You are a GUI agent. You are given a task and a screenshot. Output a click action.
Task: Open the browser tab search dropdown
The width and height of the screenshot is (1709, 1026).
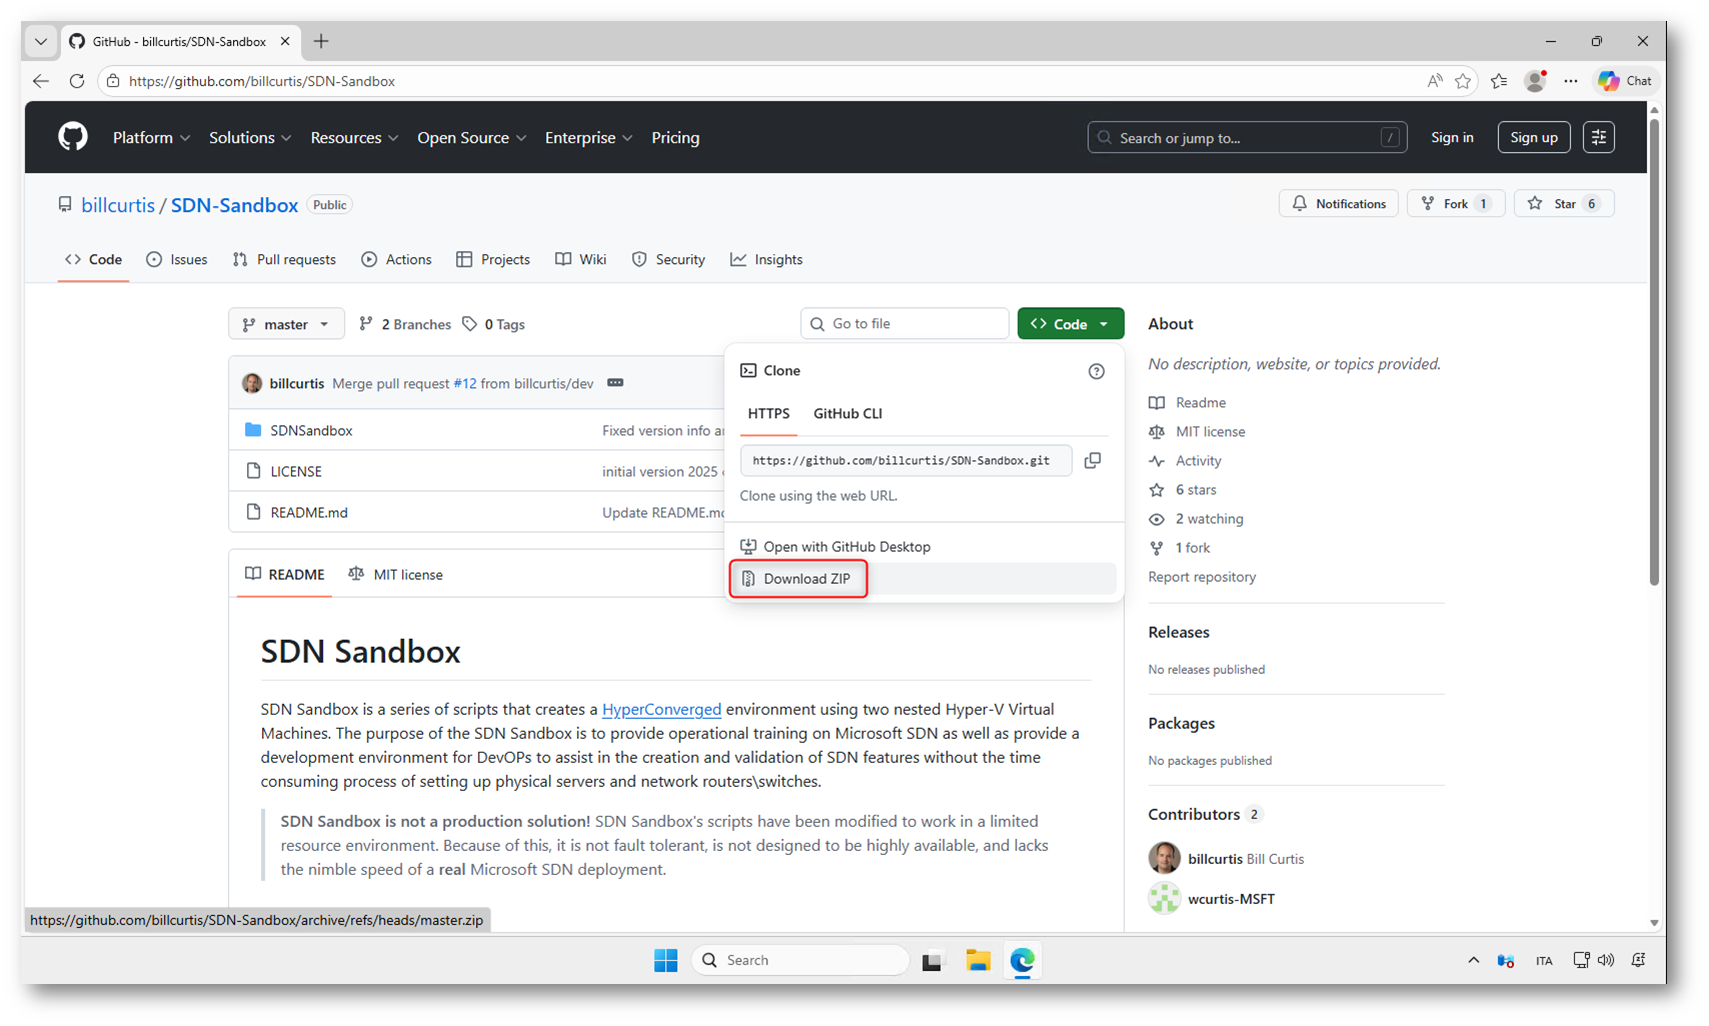tap(41, 41)
